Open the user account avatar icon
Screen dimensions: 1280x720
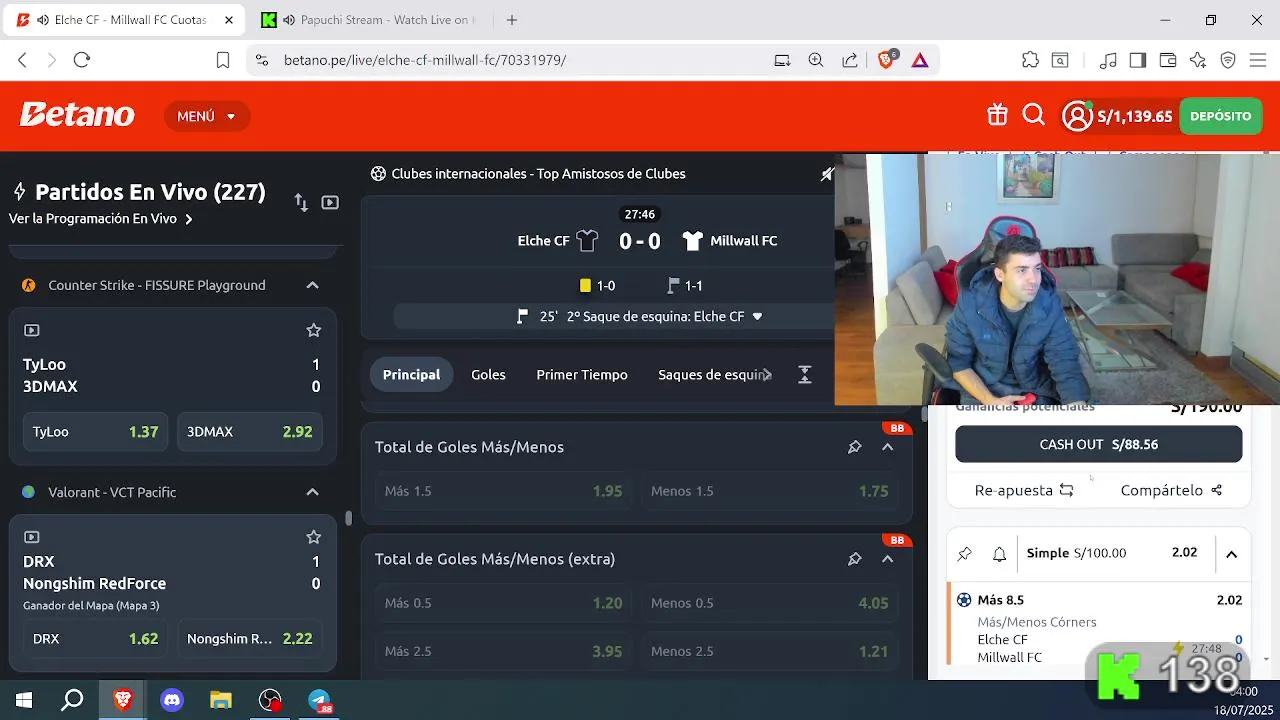[x=1077, y=116]
